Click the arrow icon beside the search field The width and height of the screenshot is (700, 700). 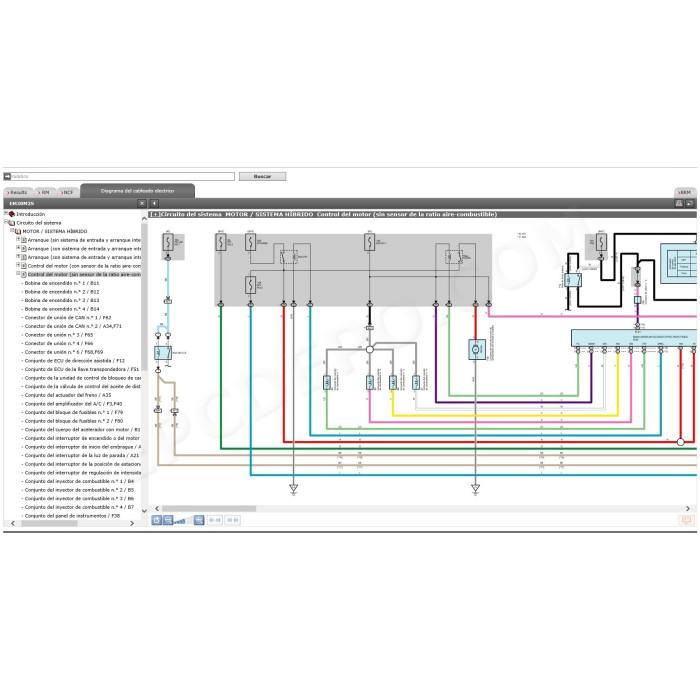point(7,177)
